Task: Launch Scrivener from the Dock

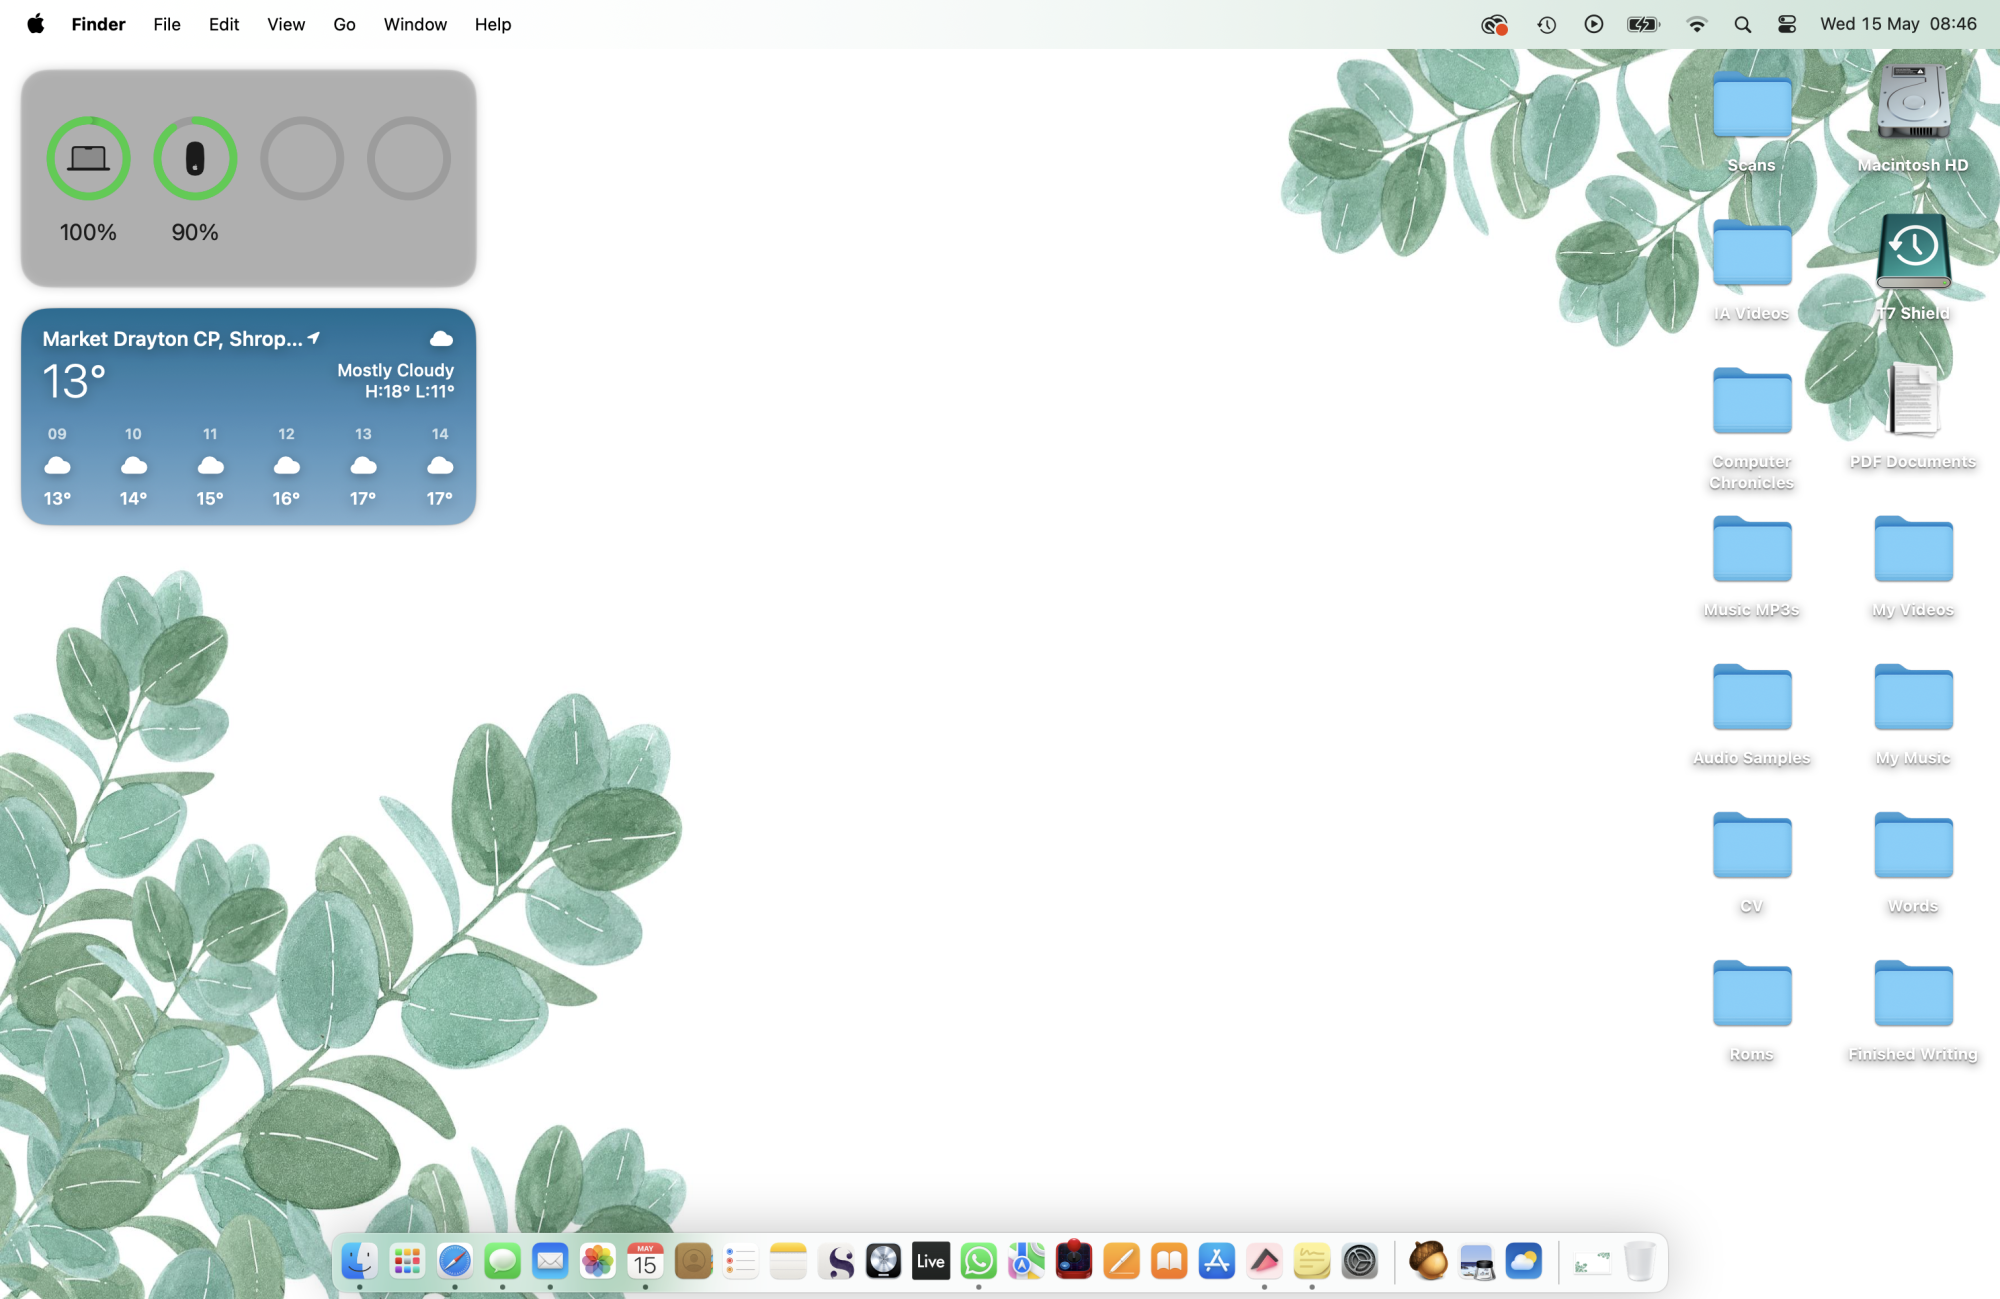Action: tap(836, 1261)
